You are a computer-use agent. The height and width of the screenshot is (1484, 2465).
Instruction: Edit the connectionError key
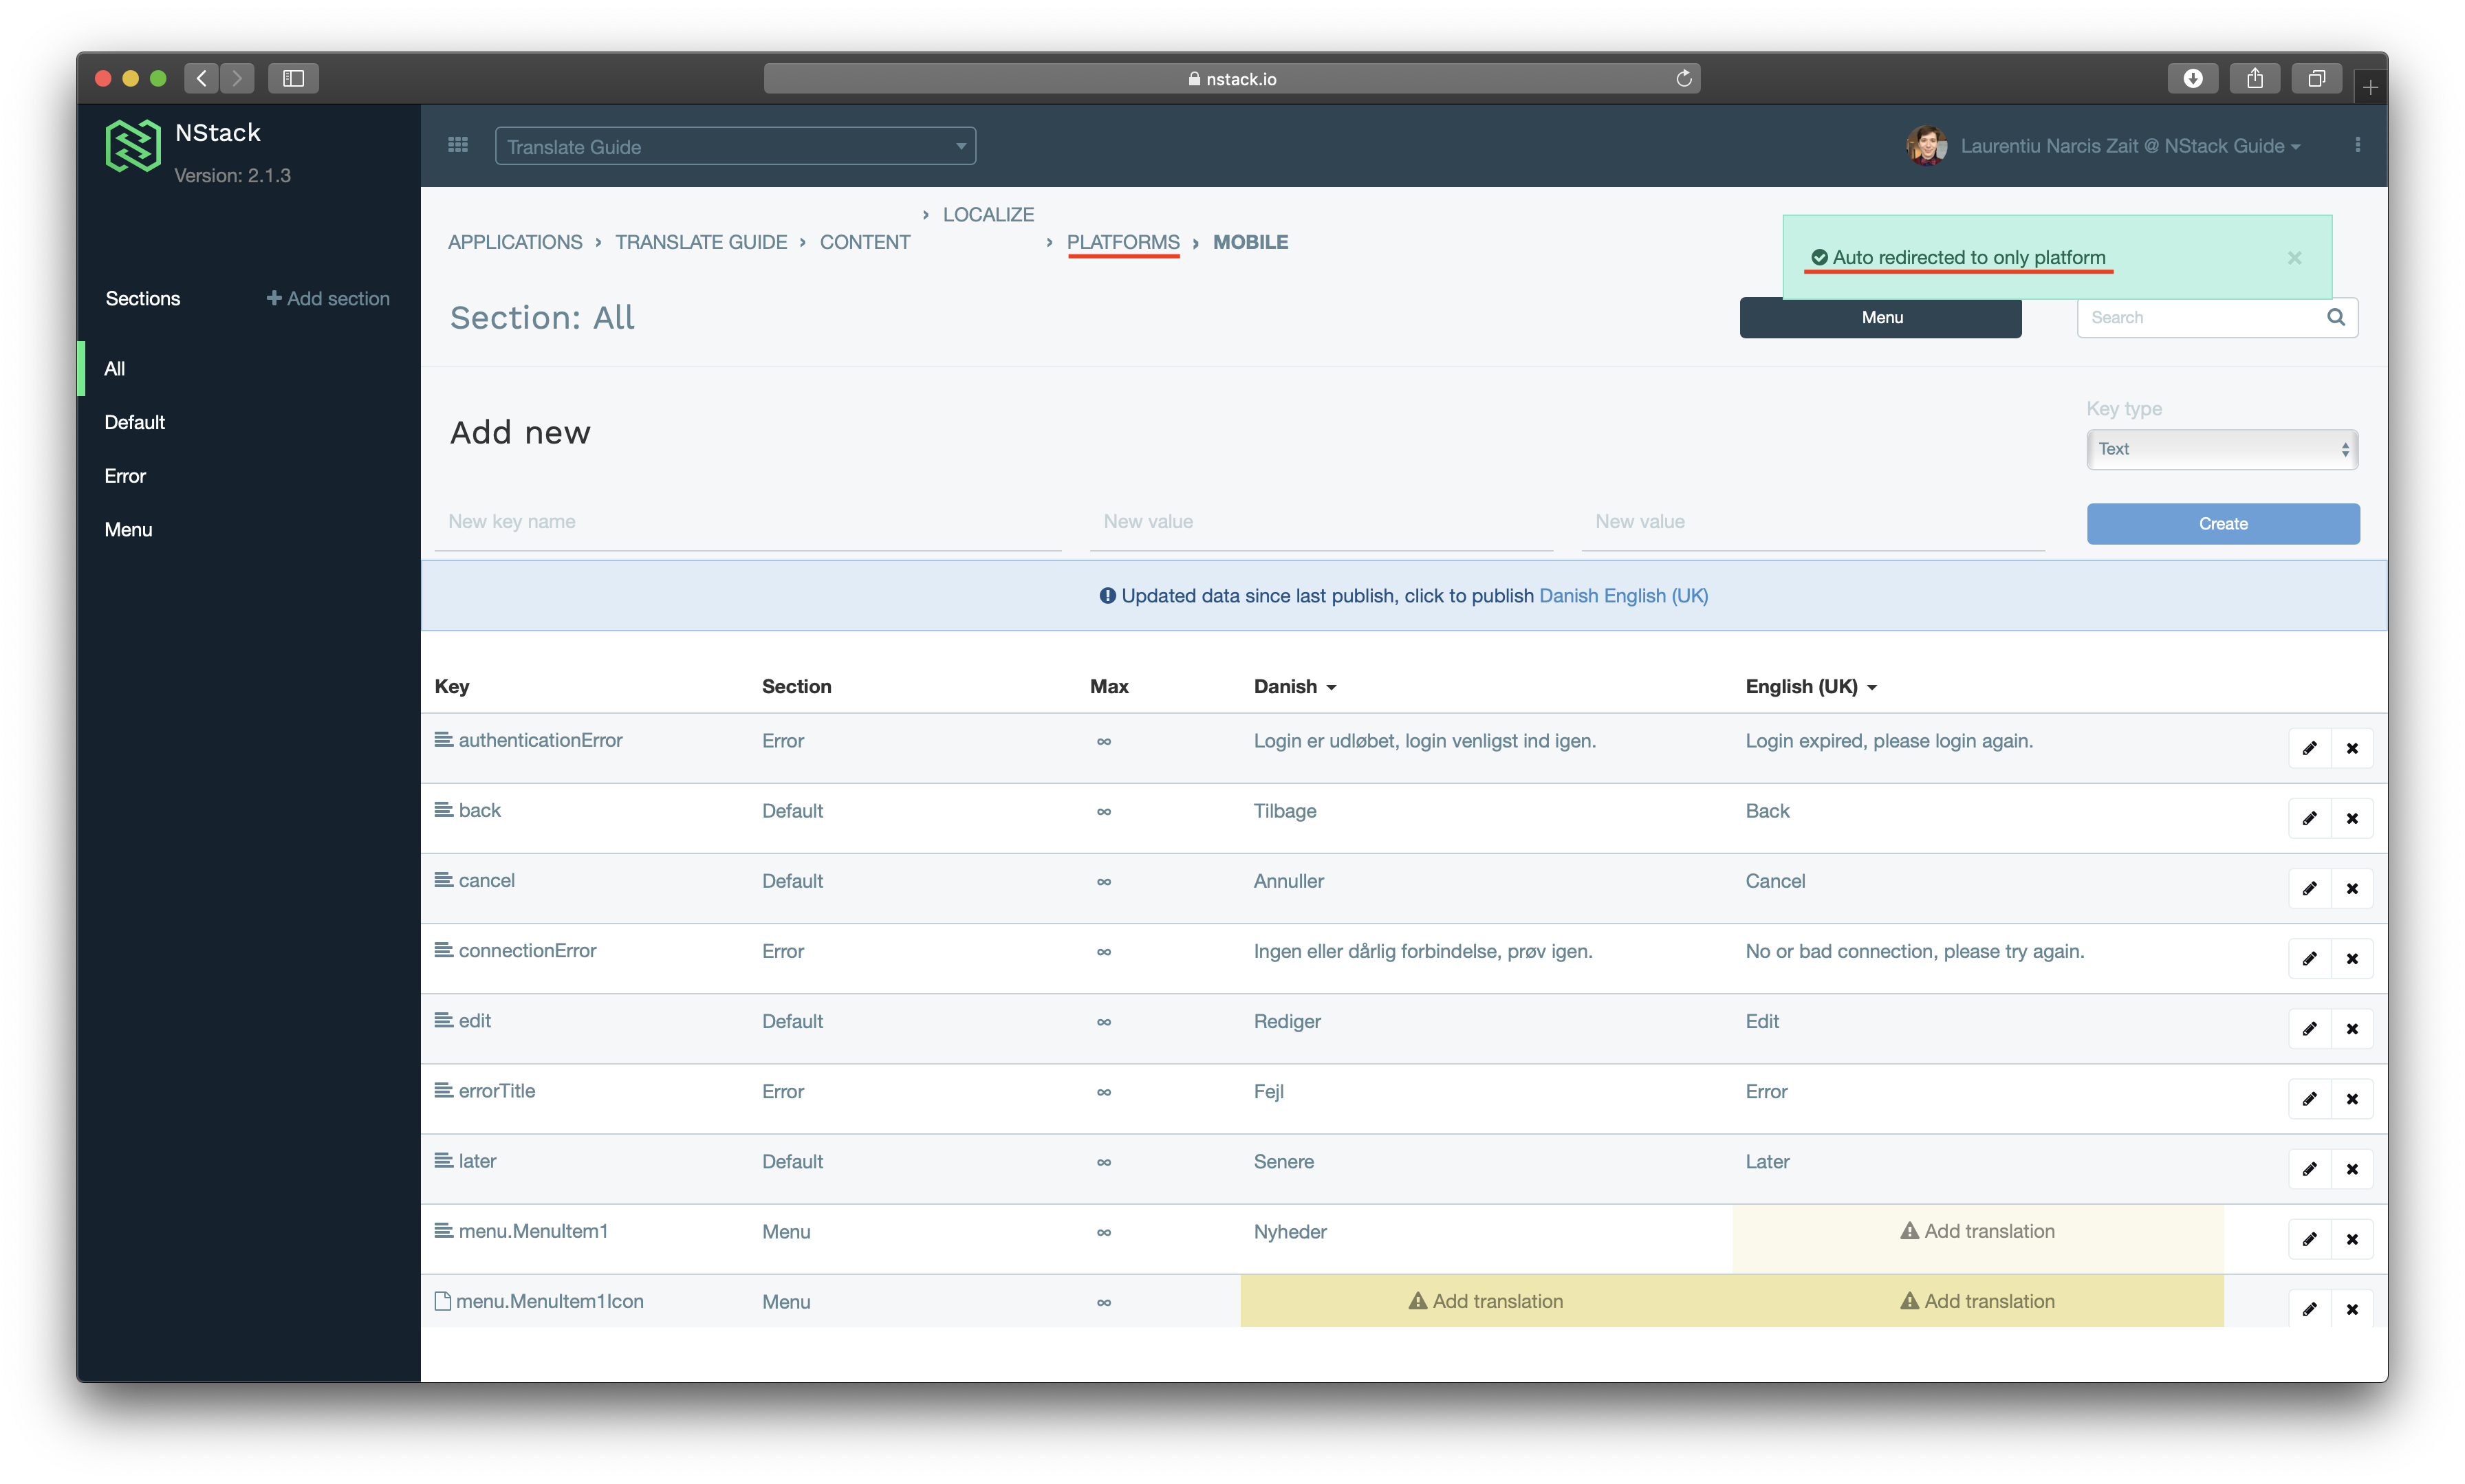pos(2309,958)
